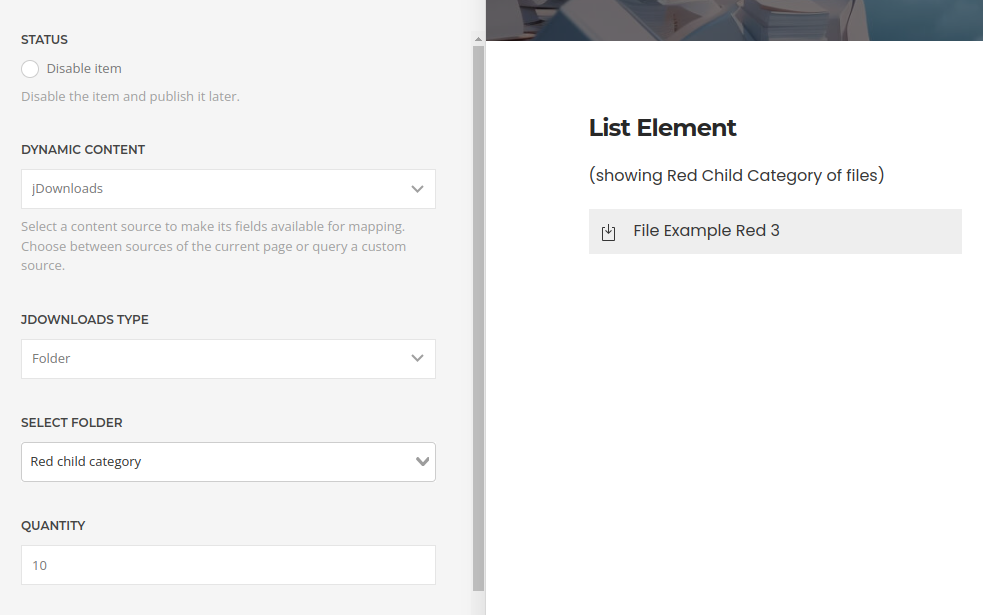Viewport: 983px width, 615px height.
Task: Focus the Quantity input field with value 10
Action: pyautogui.click(x=228, y=565)
